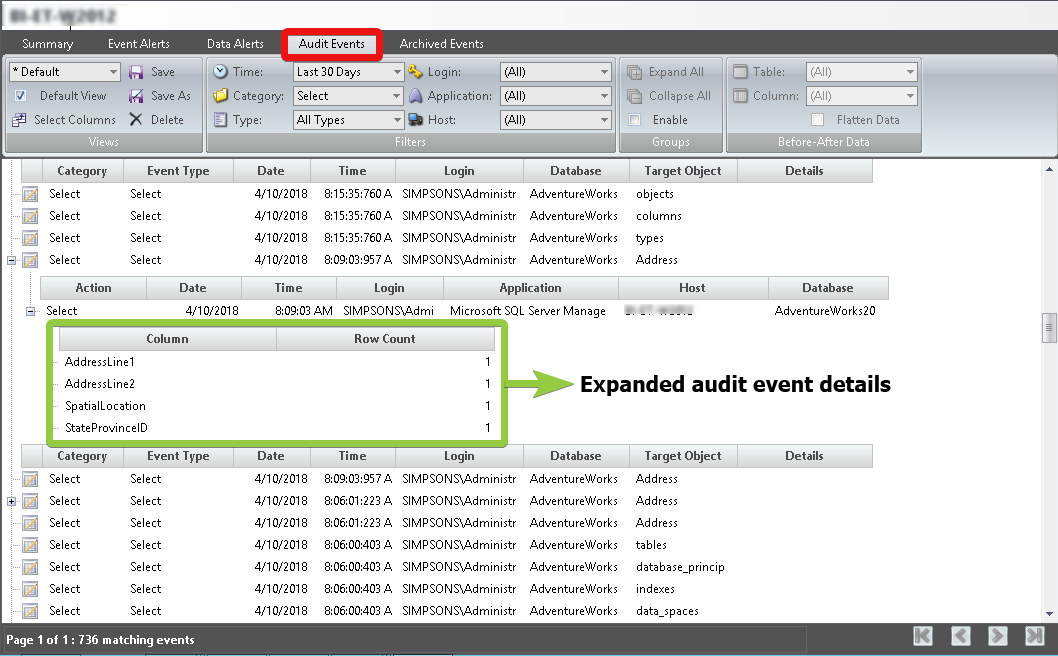
Task: Toggle the Default View checkbox
Action: (20, 96)
